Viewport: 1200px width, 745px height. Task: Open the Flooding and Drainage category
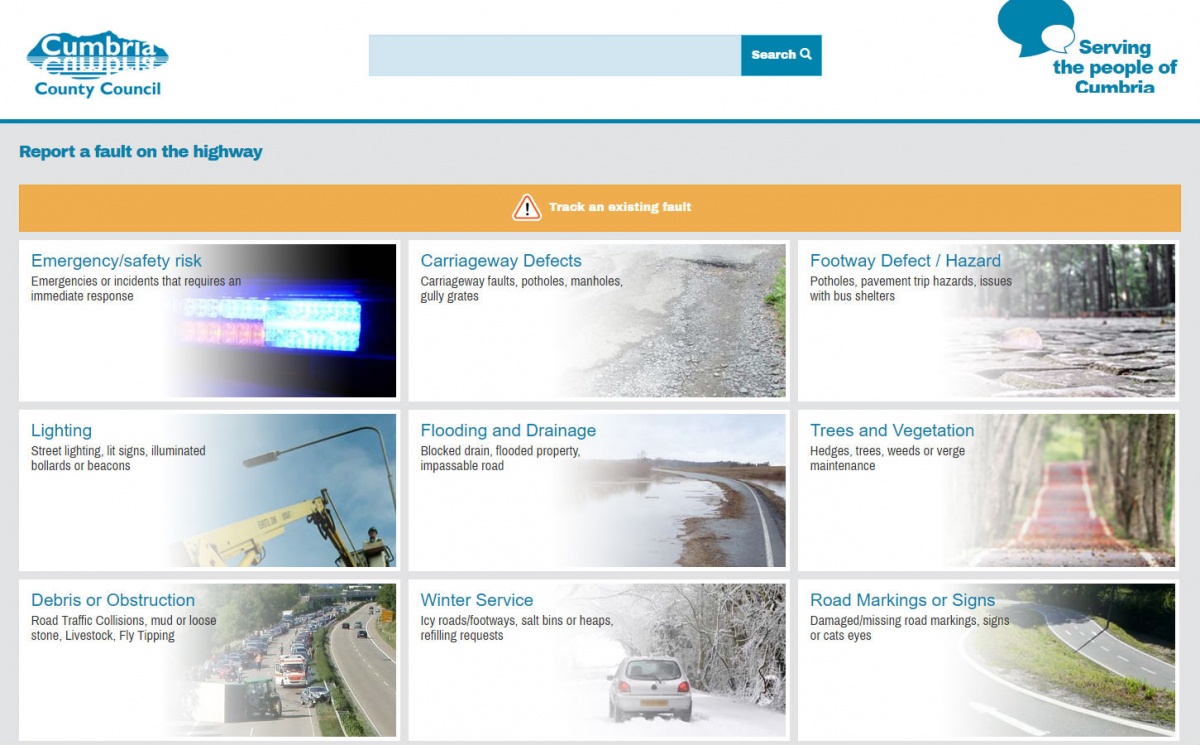click(x=508, y=431)
